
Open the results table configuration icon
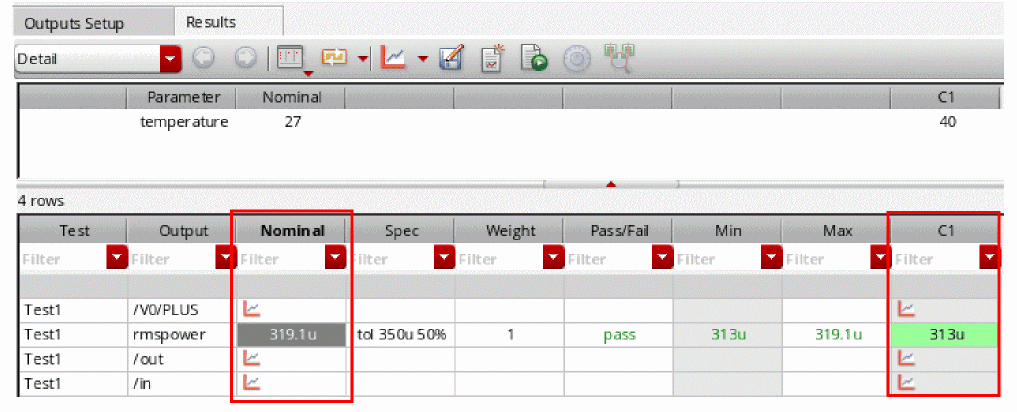coord(291,59)
